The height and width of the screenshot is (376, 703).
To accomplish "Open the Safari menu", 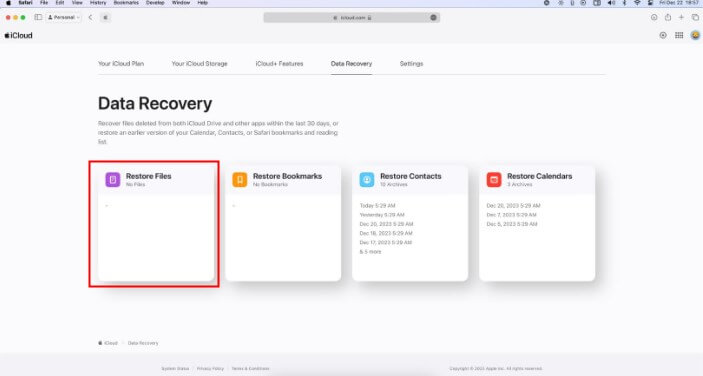I will tap(25, 3).
